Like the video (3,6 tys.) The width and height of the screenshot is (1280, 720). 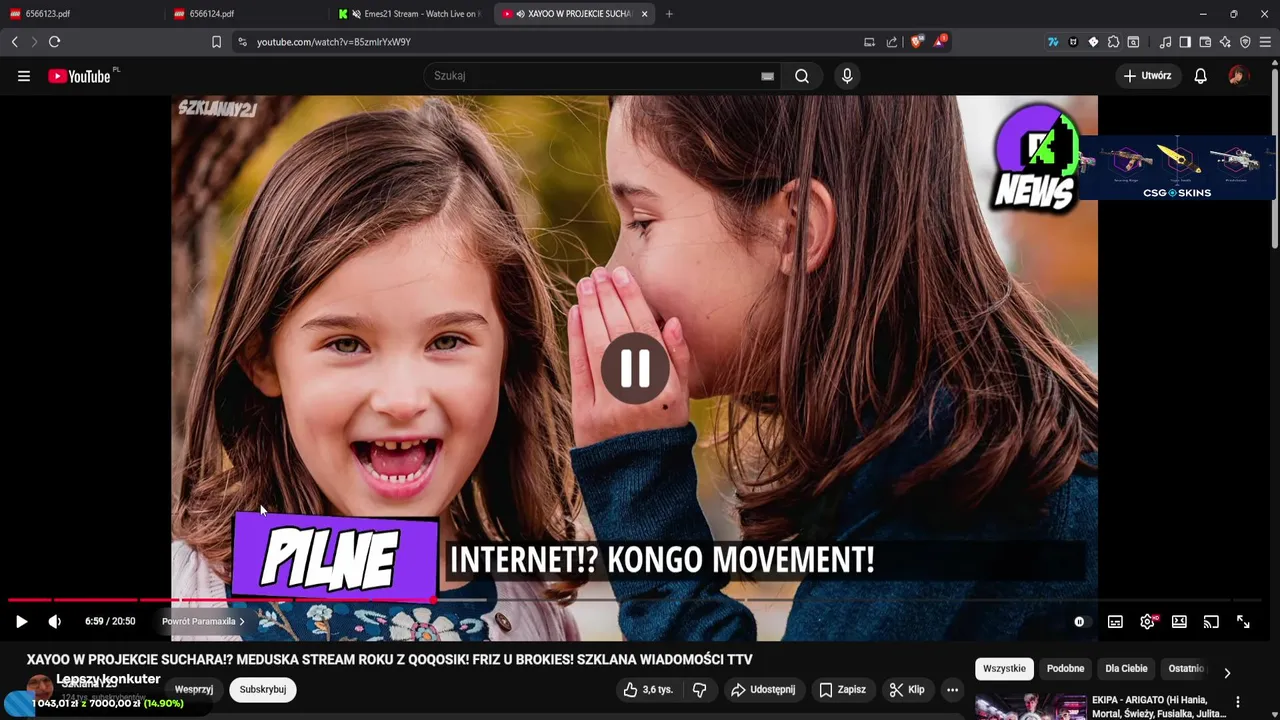click(647, 690)
